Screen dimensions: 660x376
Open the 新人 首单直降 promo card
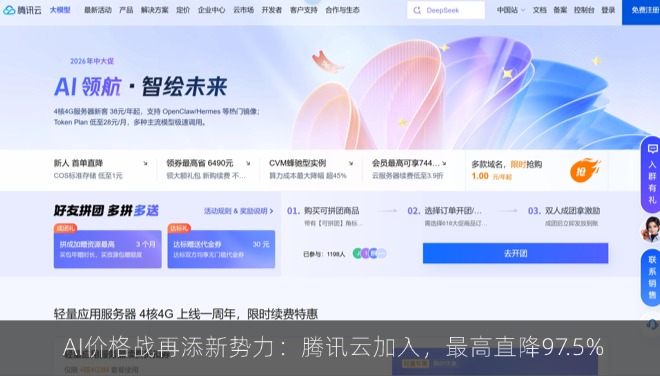pos(101,169)
